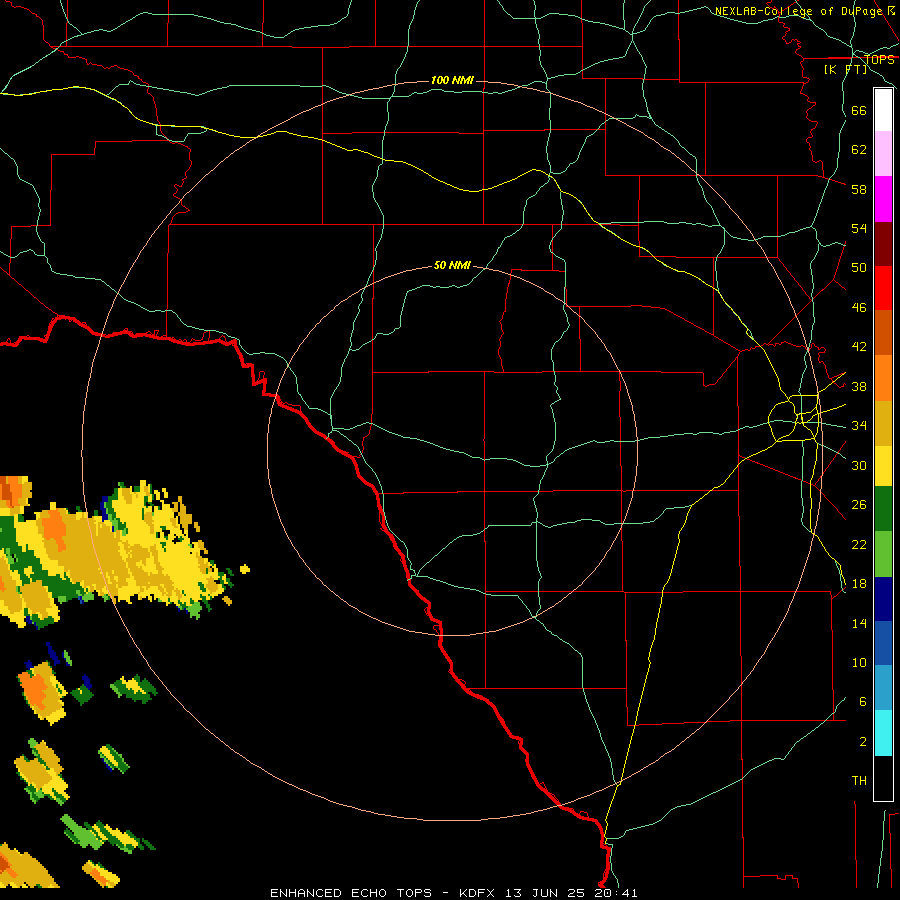
Task: Choose the gold legend swatch
Action: 883,423
